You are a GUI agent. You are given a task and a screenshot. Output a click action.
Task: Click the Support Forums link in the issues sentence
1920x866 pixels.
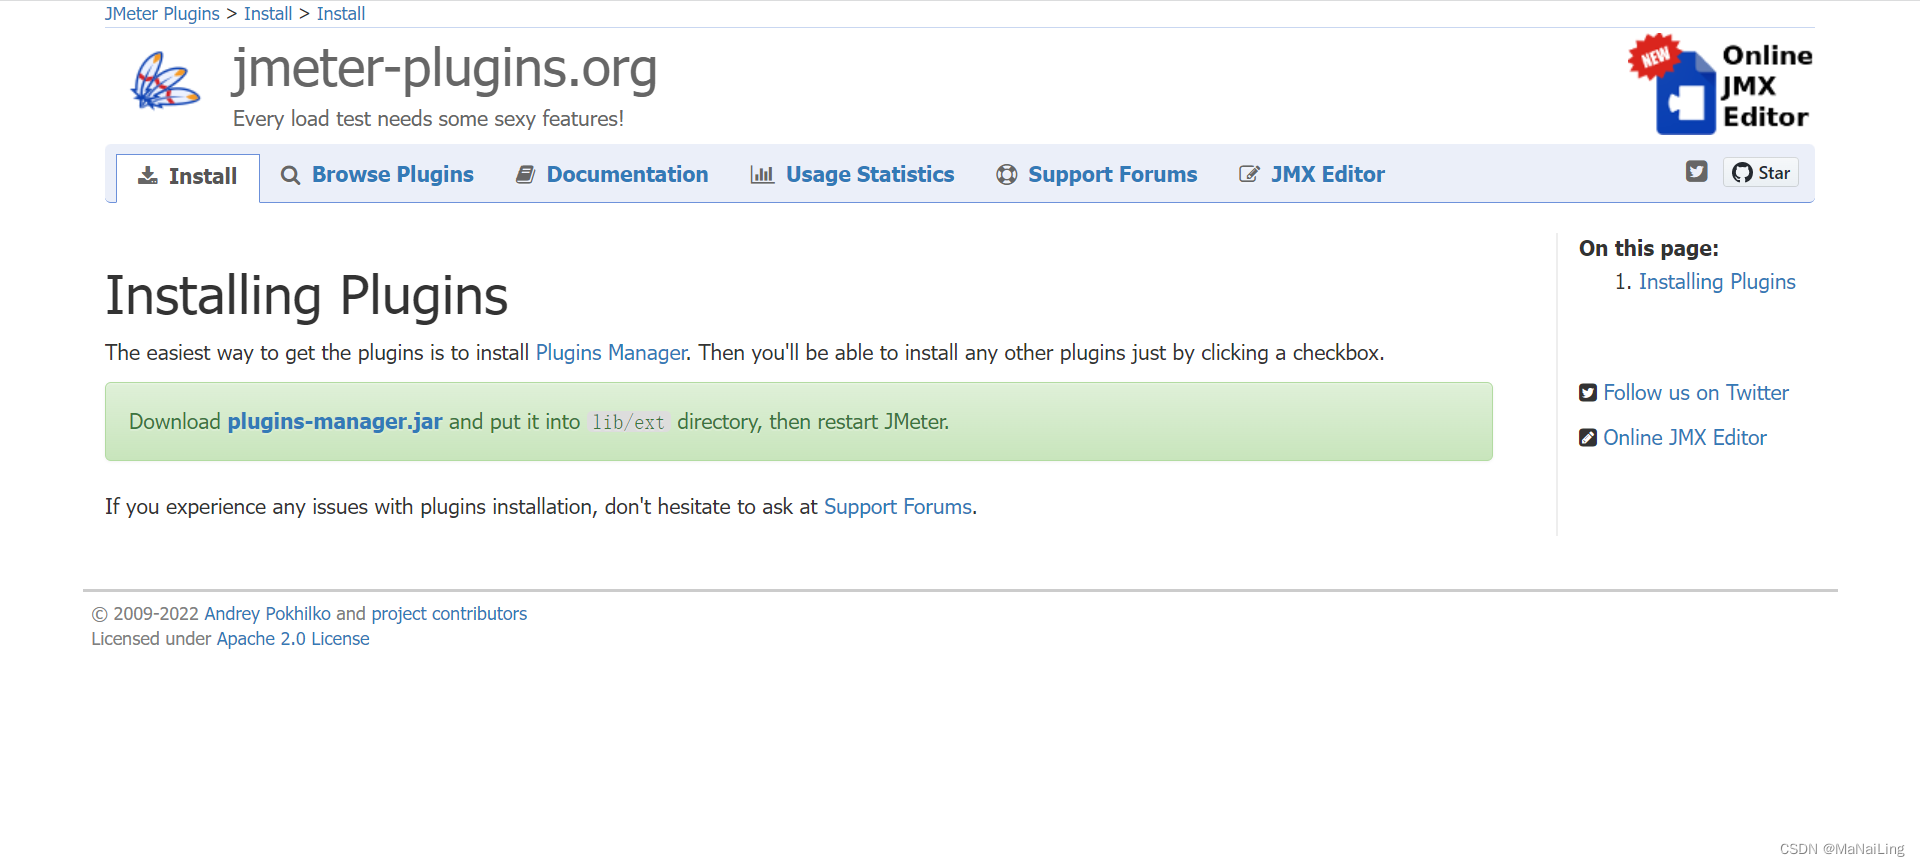(x=898, y=507)
